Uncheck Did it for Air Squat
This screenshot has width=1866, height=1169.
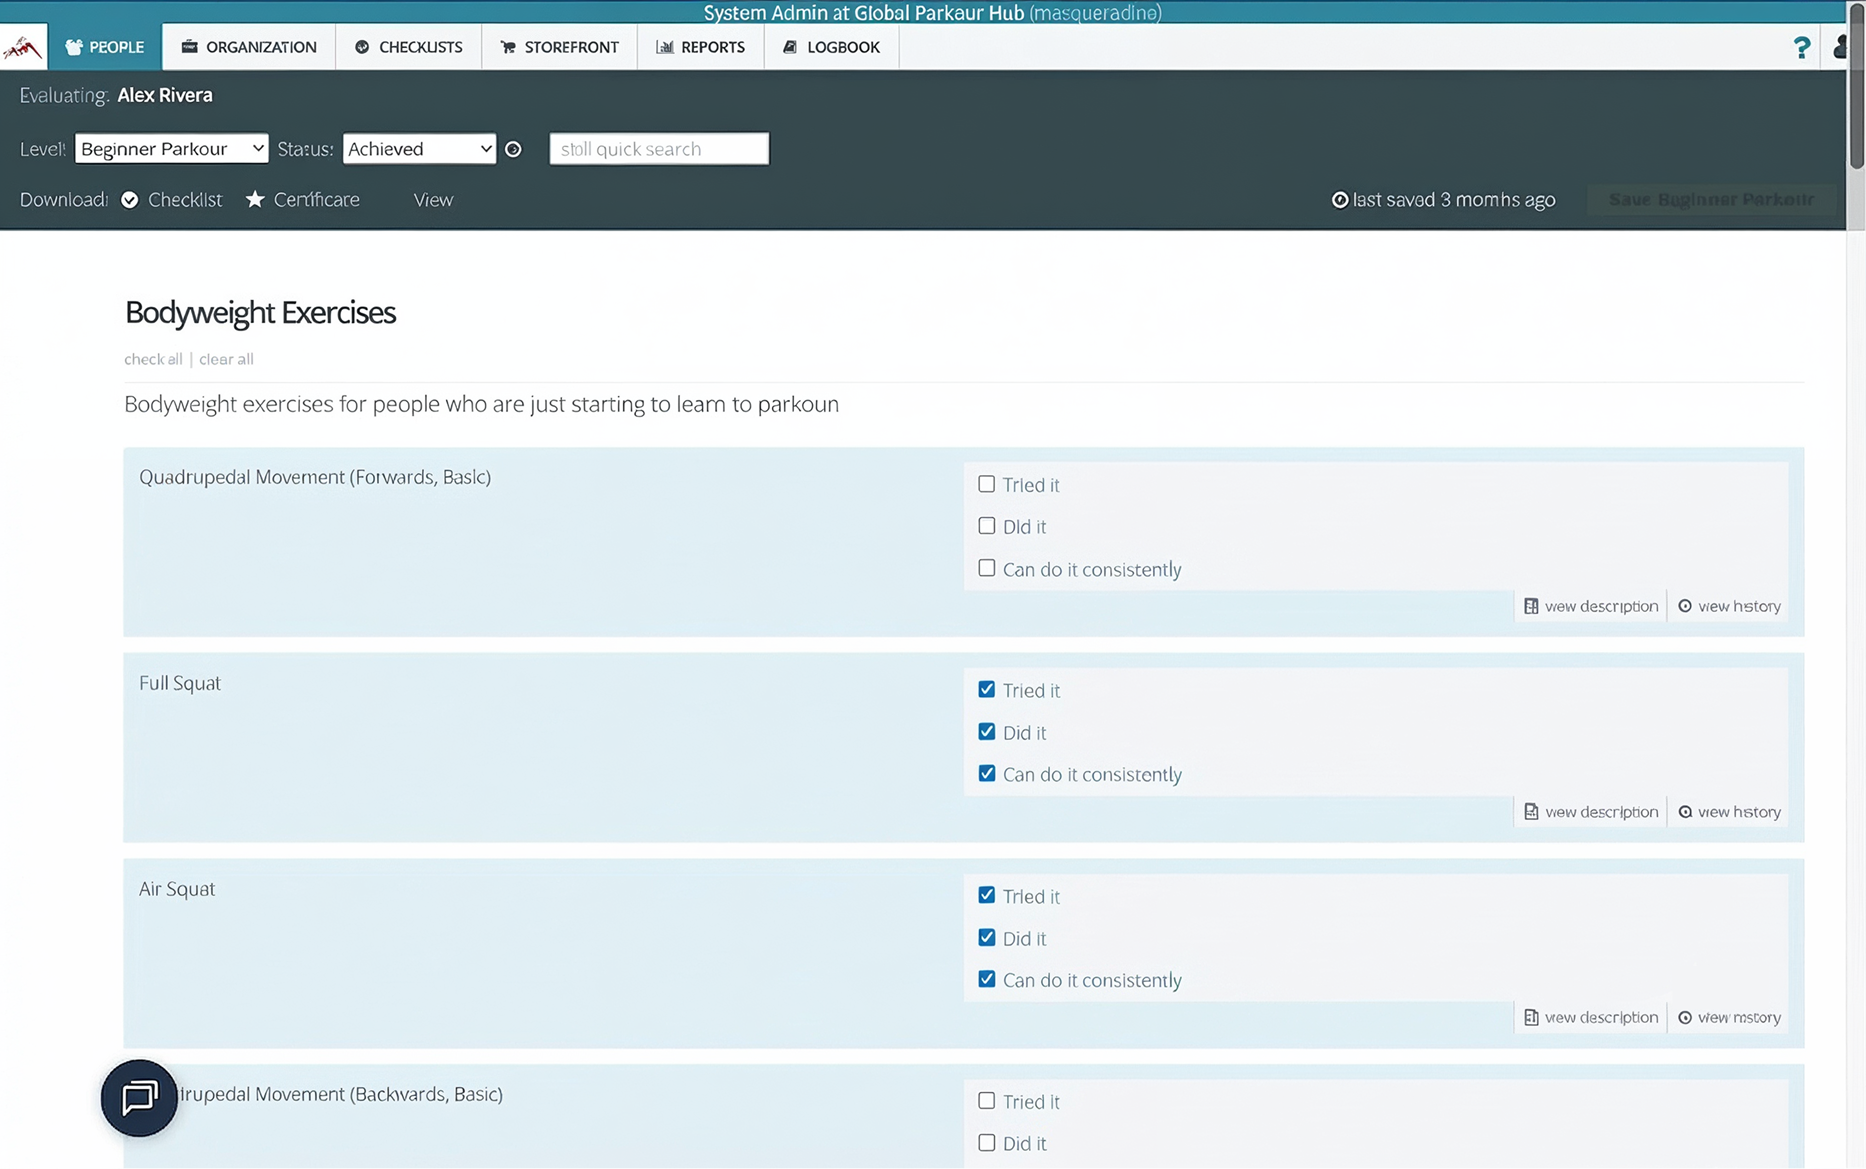987,938
